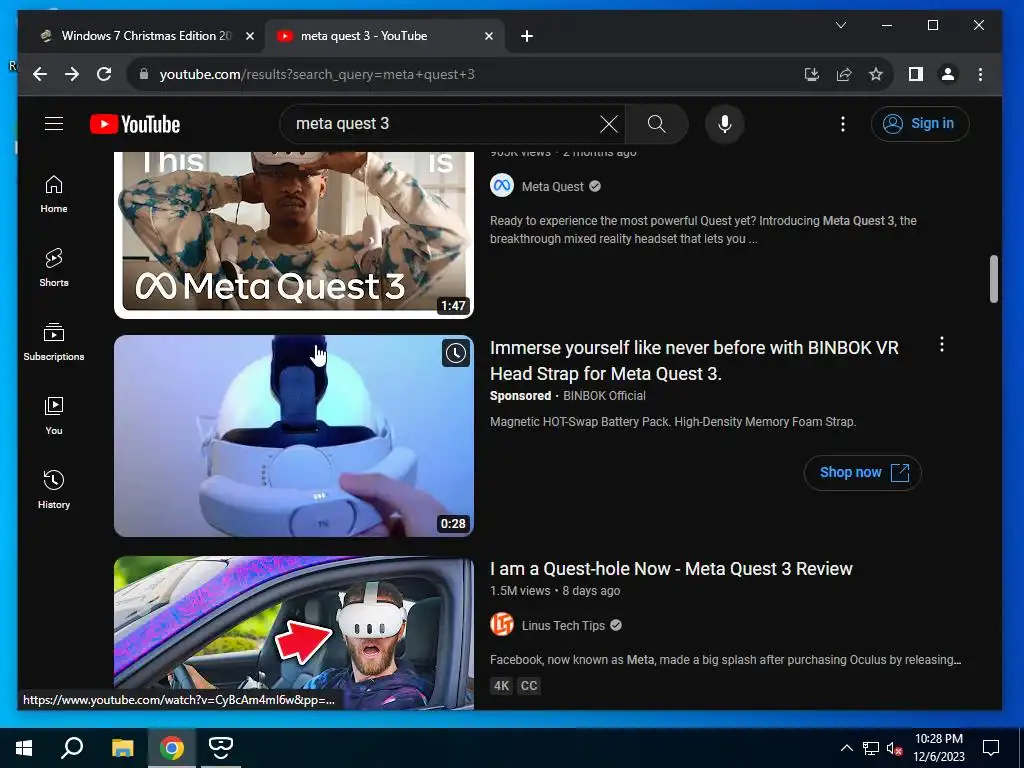Click the YouTube logo

point(135,124)
